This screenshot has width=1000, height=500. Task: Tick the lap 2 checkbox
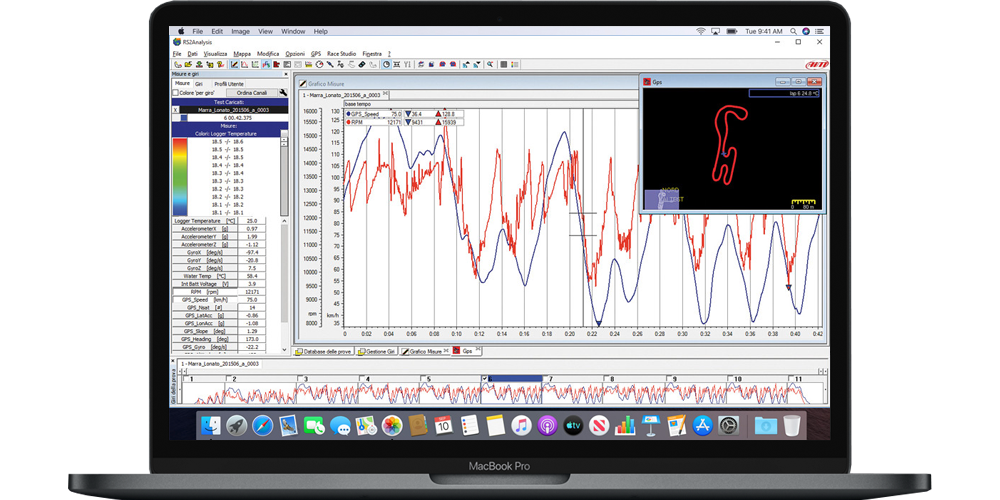point(228,378)
